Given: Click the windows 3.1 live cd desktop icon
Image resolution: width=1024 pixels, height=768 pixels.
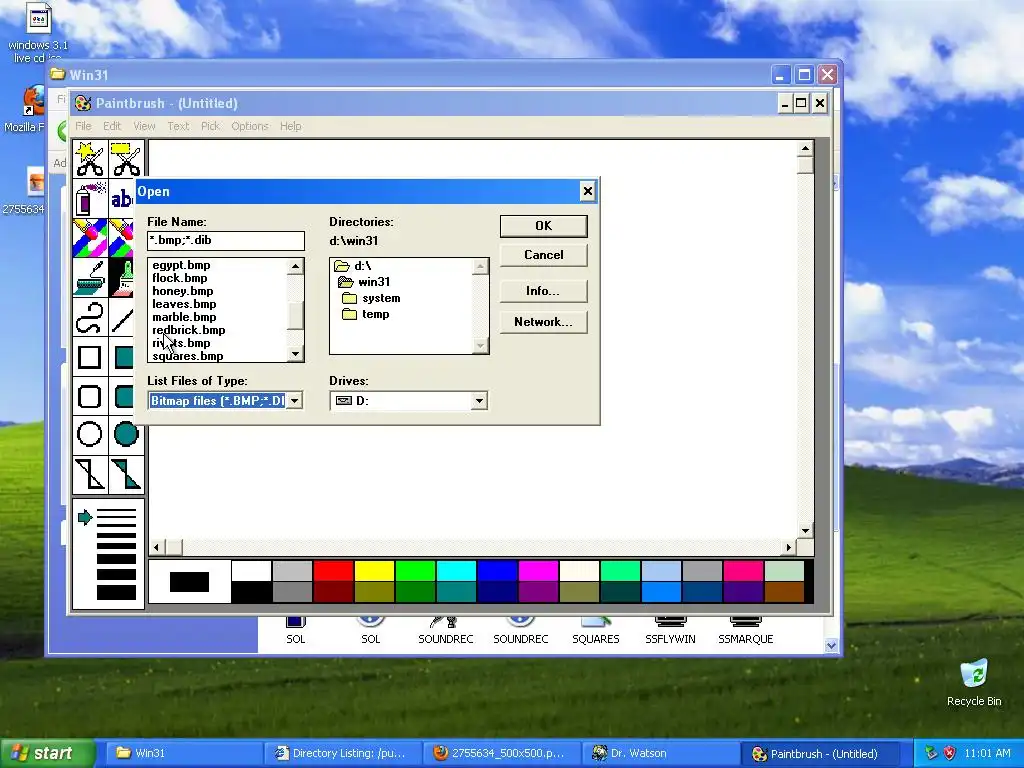Looking at the screenshot, I should point(37,33).
